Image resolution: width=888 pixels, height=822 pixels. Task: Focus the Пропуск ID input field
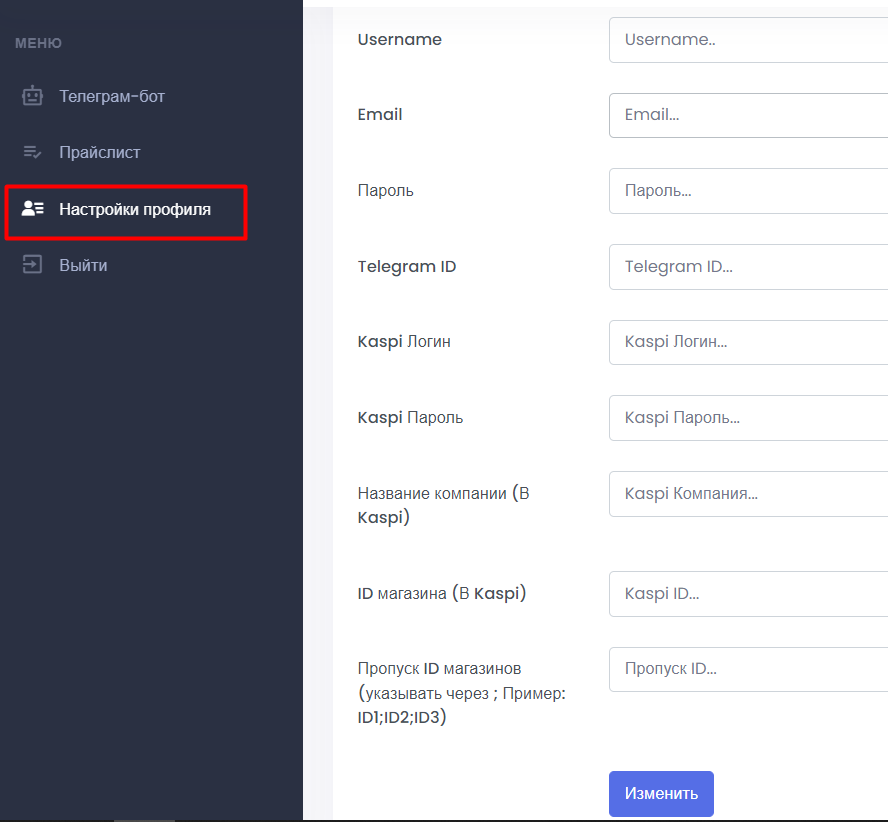pos(749,669)
